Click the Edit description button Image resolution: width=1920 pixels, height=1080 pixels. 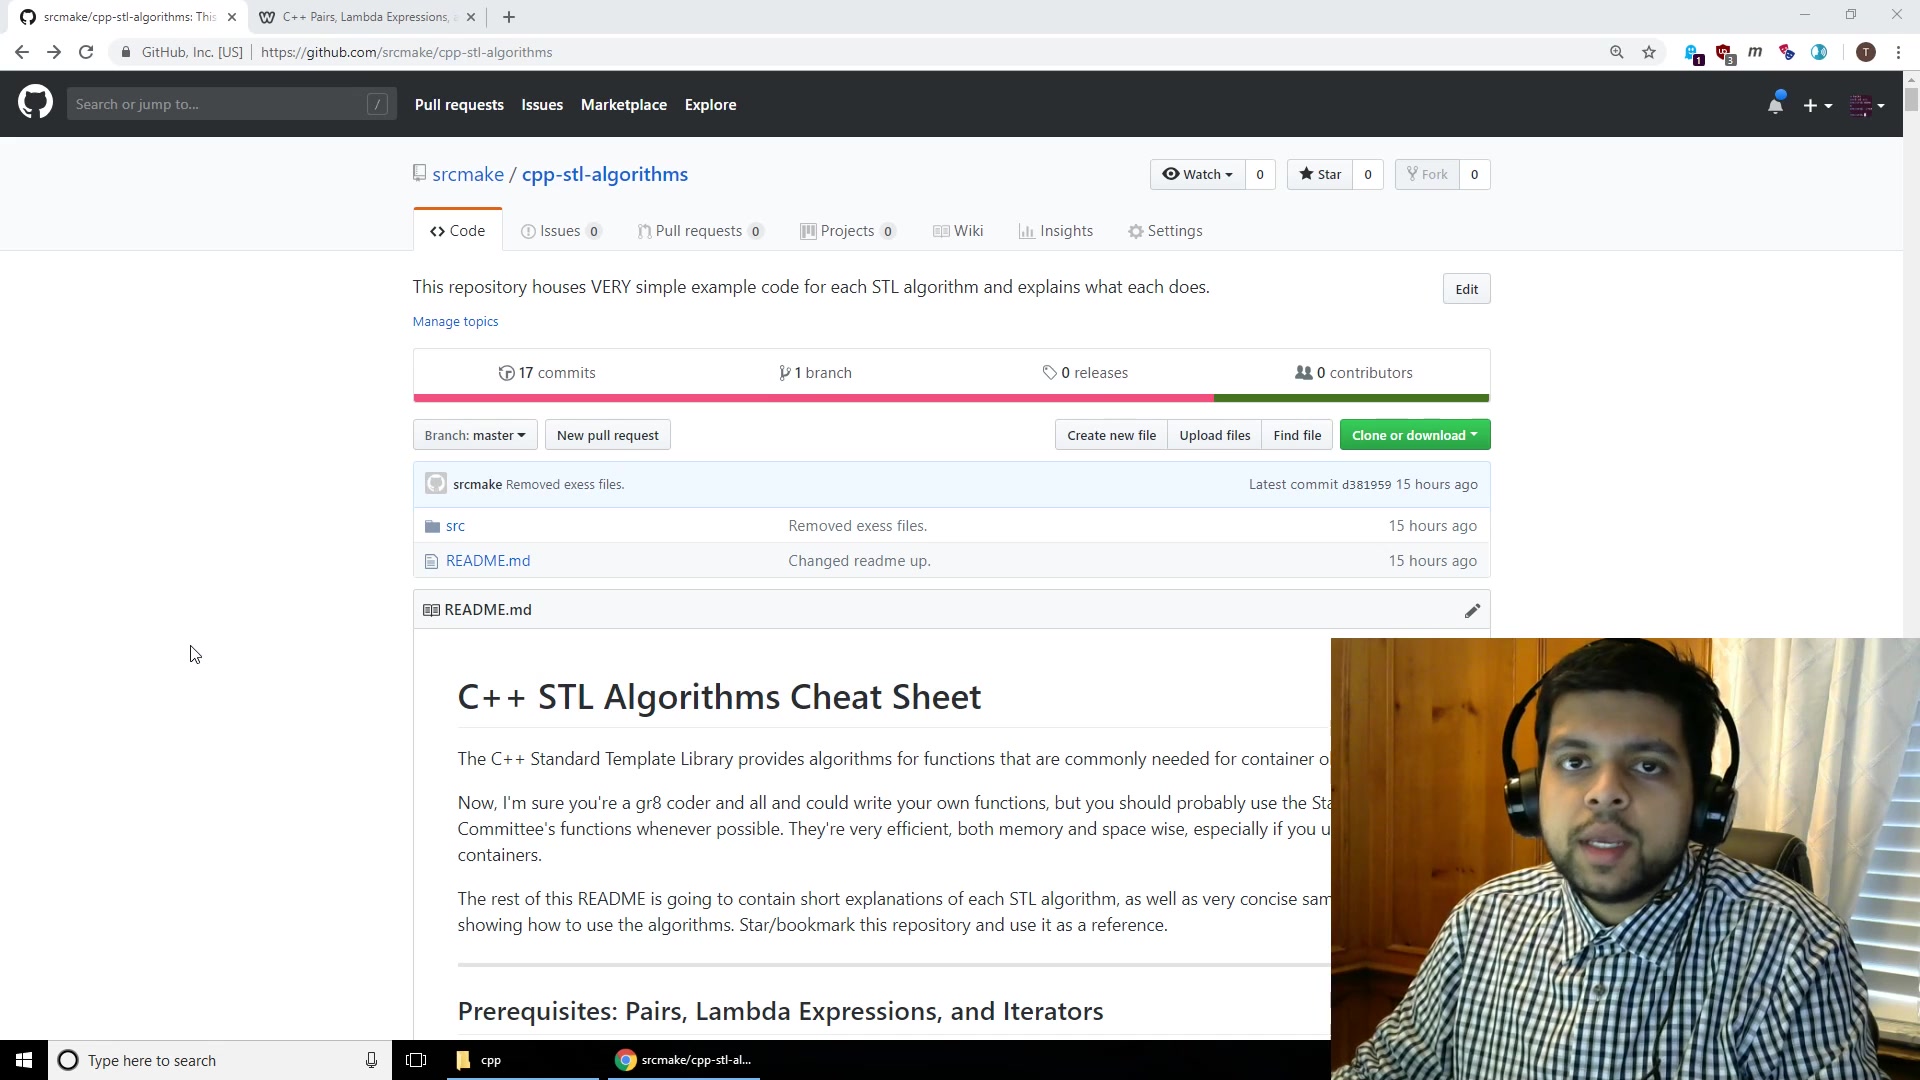coord(1467,289)
